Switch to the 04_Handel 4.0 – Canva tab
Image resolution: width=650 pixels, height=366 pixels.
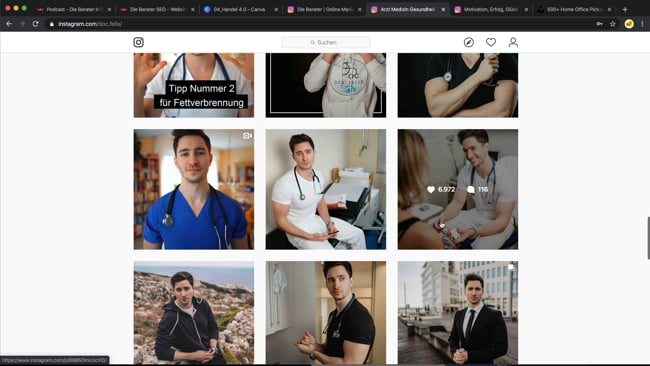(x=241, y=9)
